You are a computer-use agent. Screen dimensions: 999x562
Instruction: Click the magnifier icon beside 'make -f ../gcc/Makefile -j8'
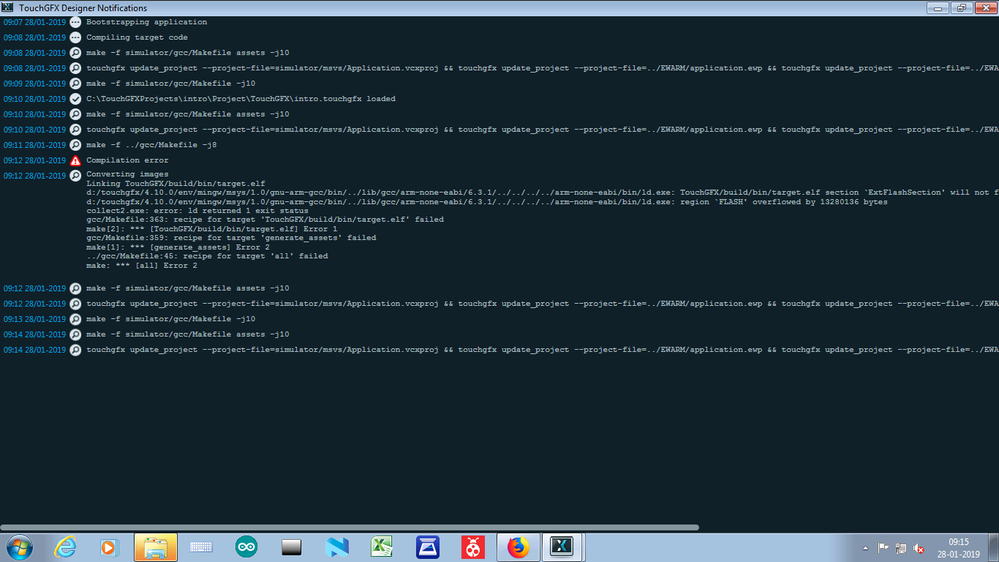coord(75,145)
